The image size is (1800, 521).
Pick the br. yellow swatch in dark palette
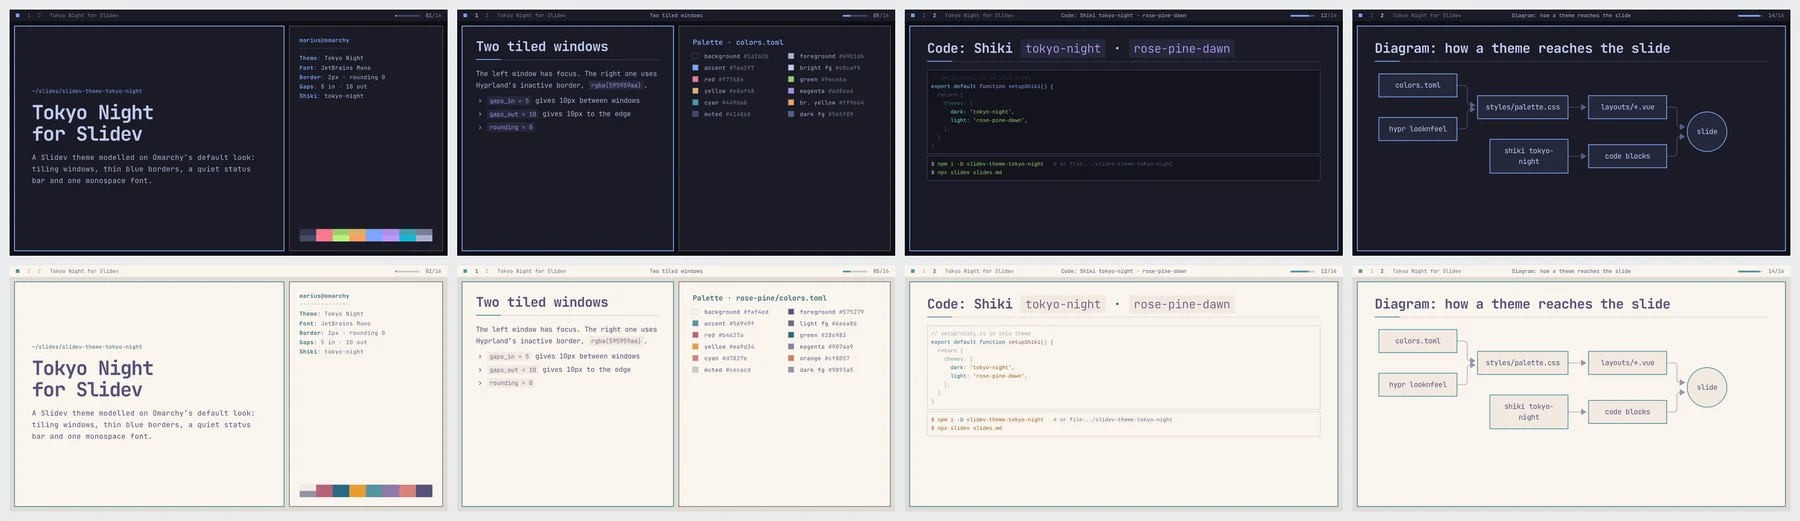[x=791, y=102]
